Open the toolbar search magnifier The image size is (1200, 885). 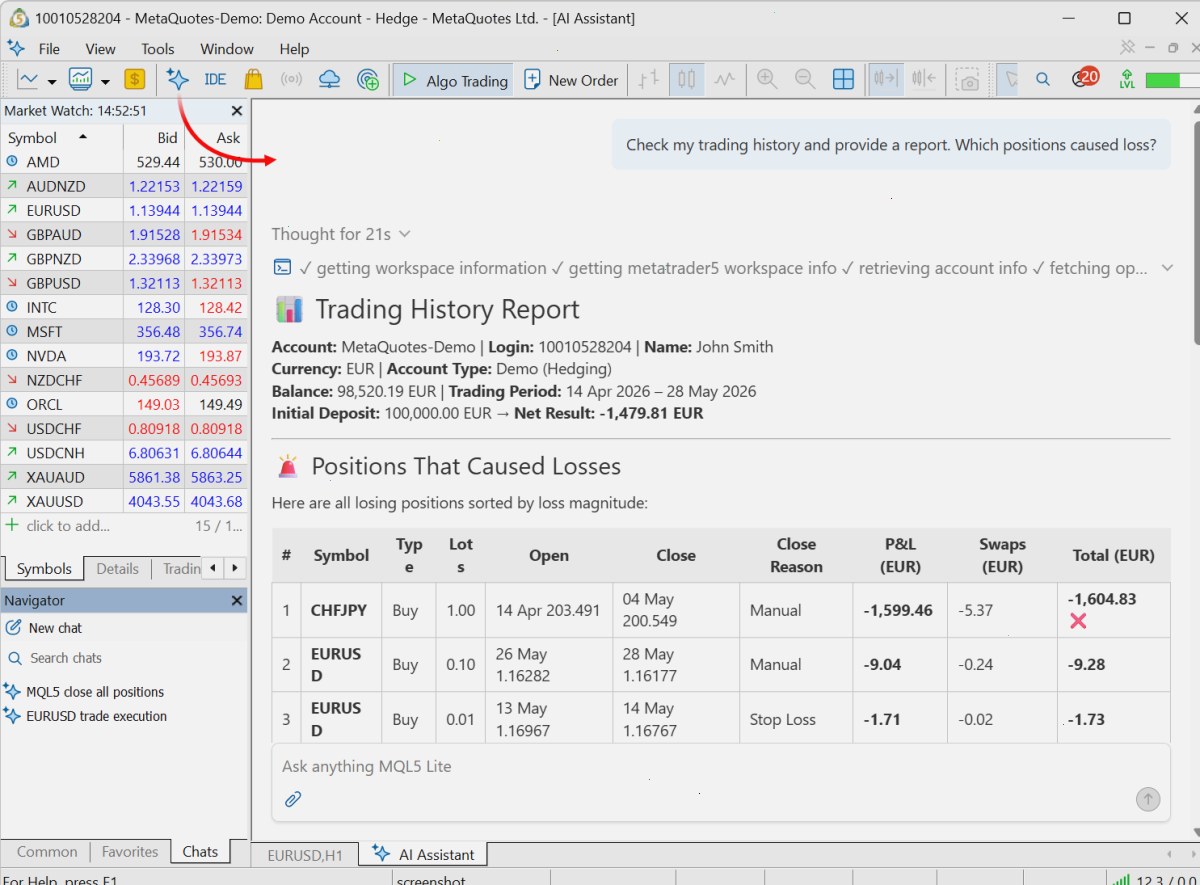[1043, 80]
